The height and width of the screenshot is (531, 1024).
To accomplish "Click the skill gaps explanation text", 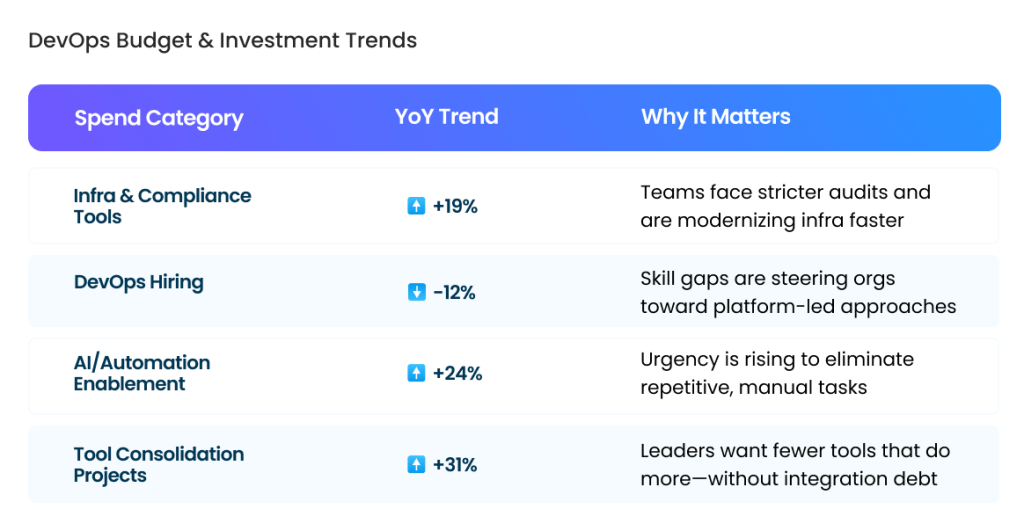I will pos(797,292).
